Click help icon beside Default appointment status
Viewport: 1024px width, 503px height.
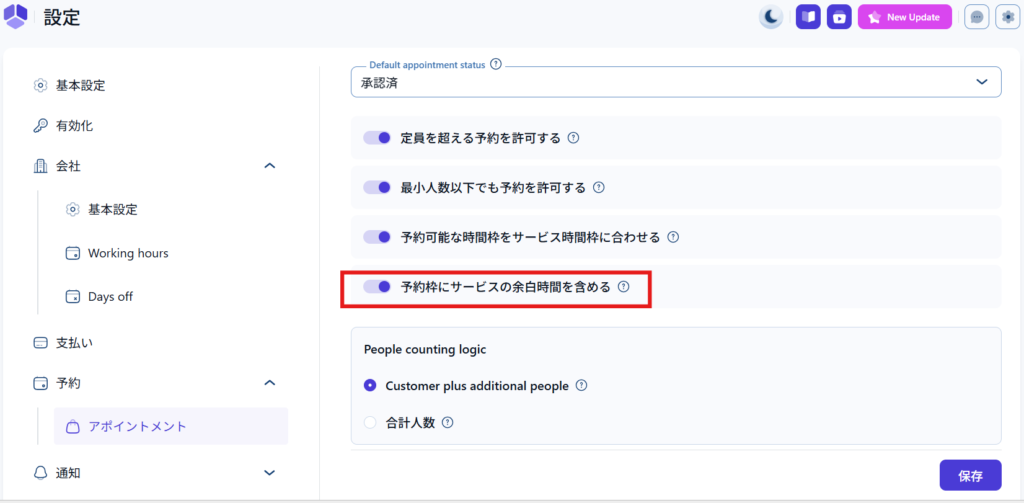click(x=496, y=65)
